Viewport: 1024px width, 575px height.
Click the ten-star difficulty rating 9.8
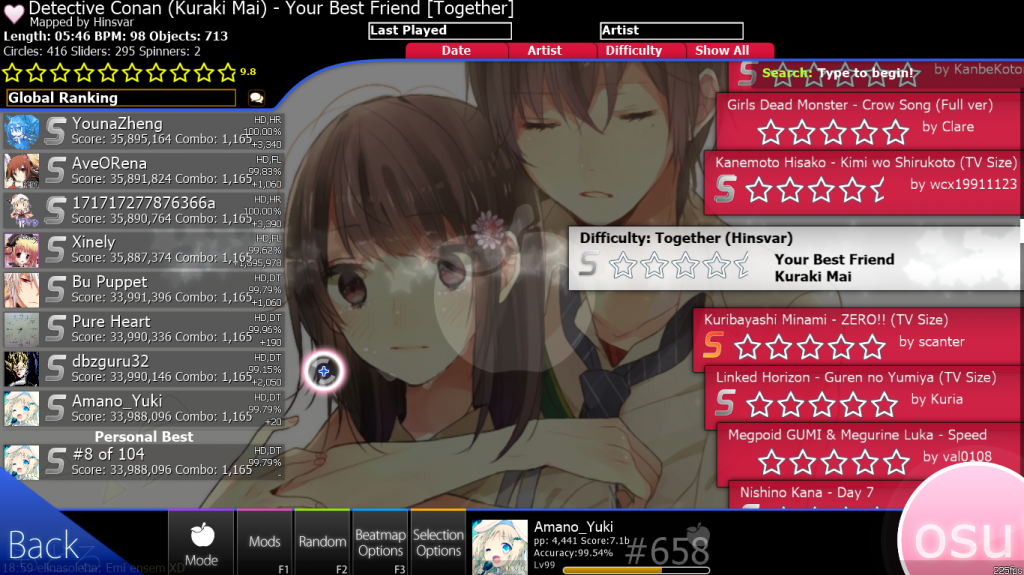click(129, 73)
